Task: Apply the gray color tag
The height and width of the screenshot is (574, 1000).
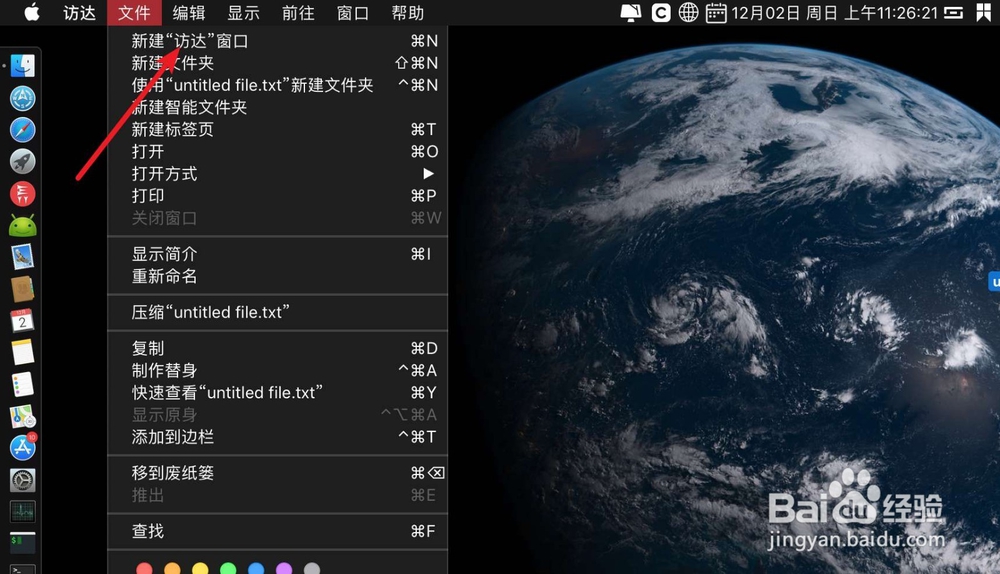Action: [x=312, y=568]
